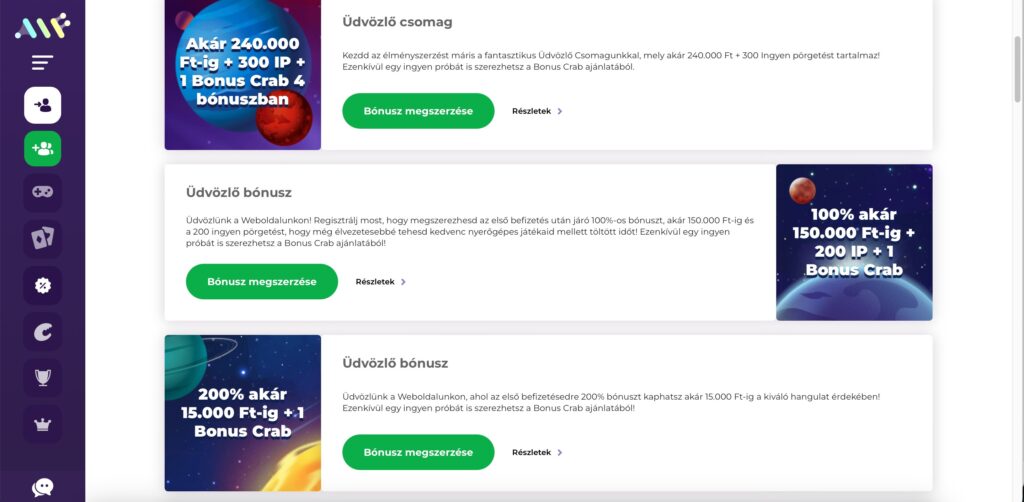This screenshot has height=502, width=1024.
Task: Click the 150.000 Ft-ig promo banner image
Action: [x=854, y=242]
